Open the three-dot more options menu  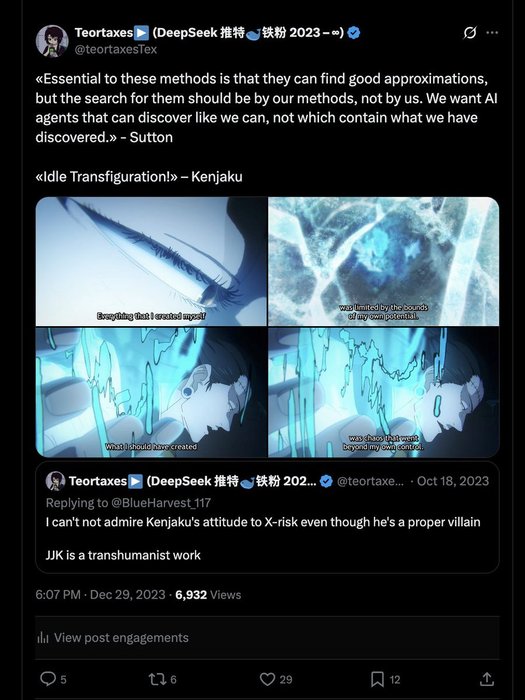click(x=492, y=33)
